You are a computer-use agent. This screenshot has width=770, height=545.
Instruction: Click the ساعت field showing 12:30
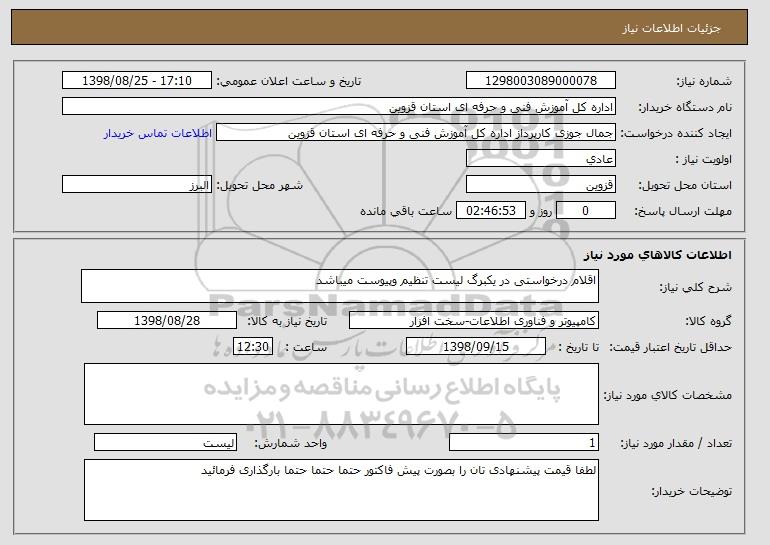253,347
